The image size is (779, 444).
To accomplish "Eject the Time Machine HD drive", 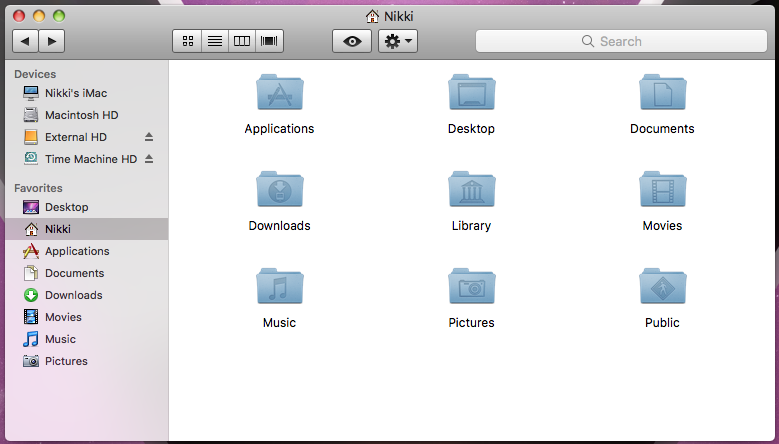I will (x=149, y=159).
